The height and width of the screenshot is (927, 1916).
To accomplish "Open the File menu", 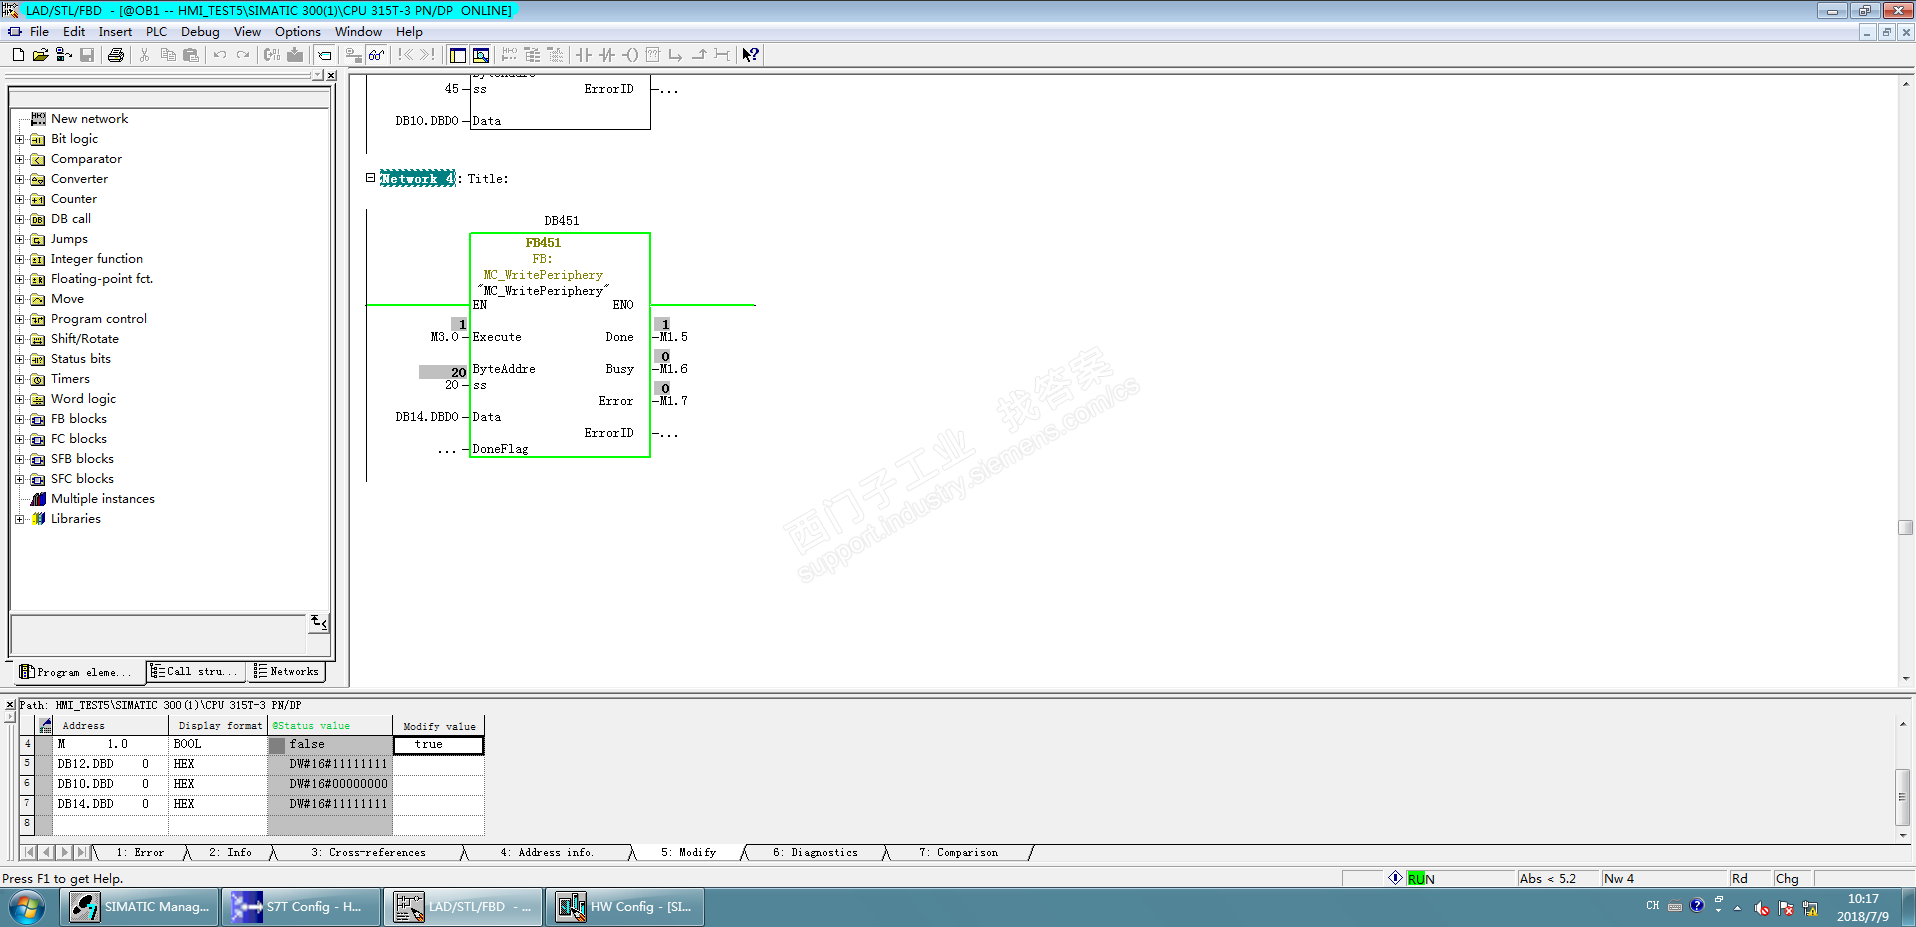I will pyautogui.click(x=39, y=32).
